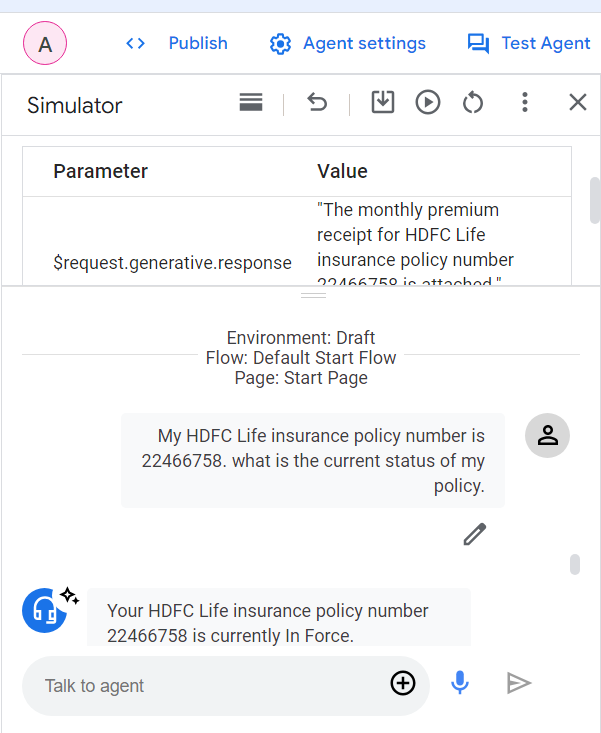Open Agent settings
The width and height of the screenshot is (601, 733).
[x=364, y=43]
